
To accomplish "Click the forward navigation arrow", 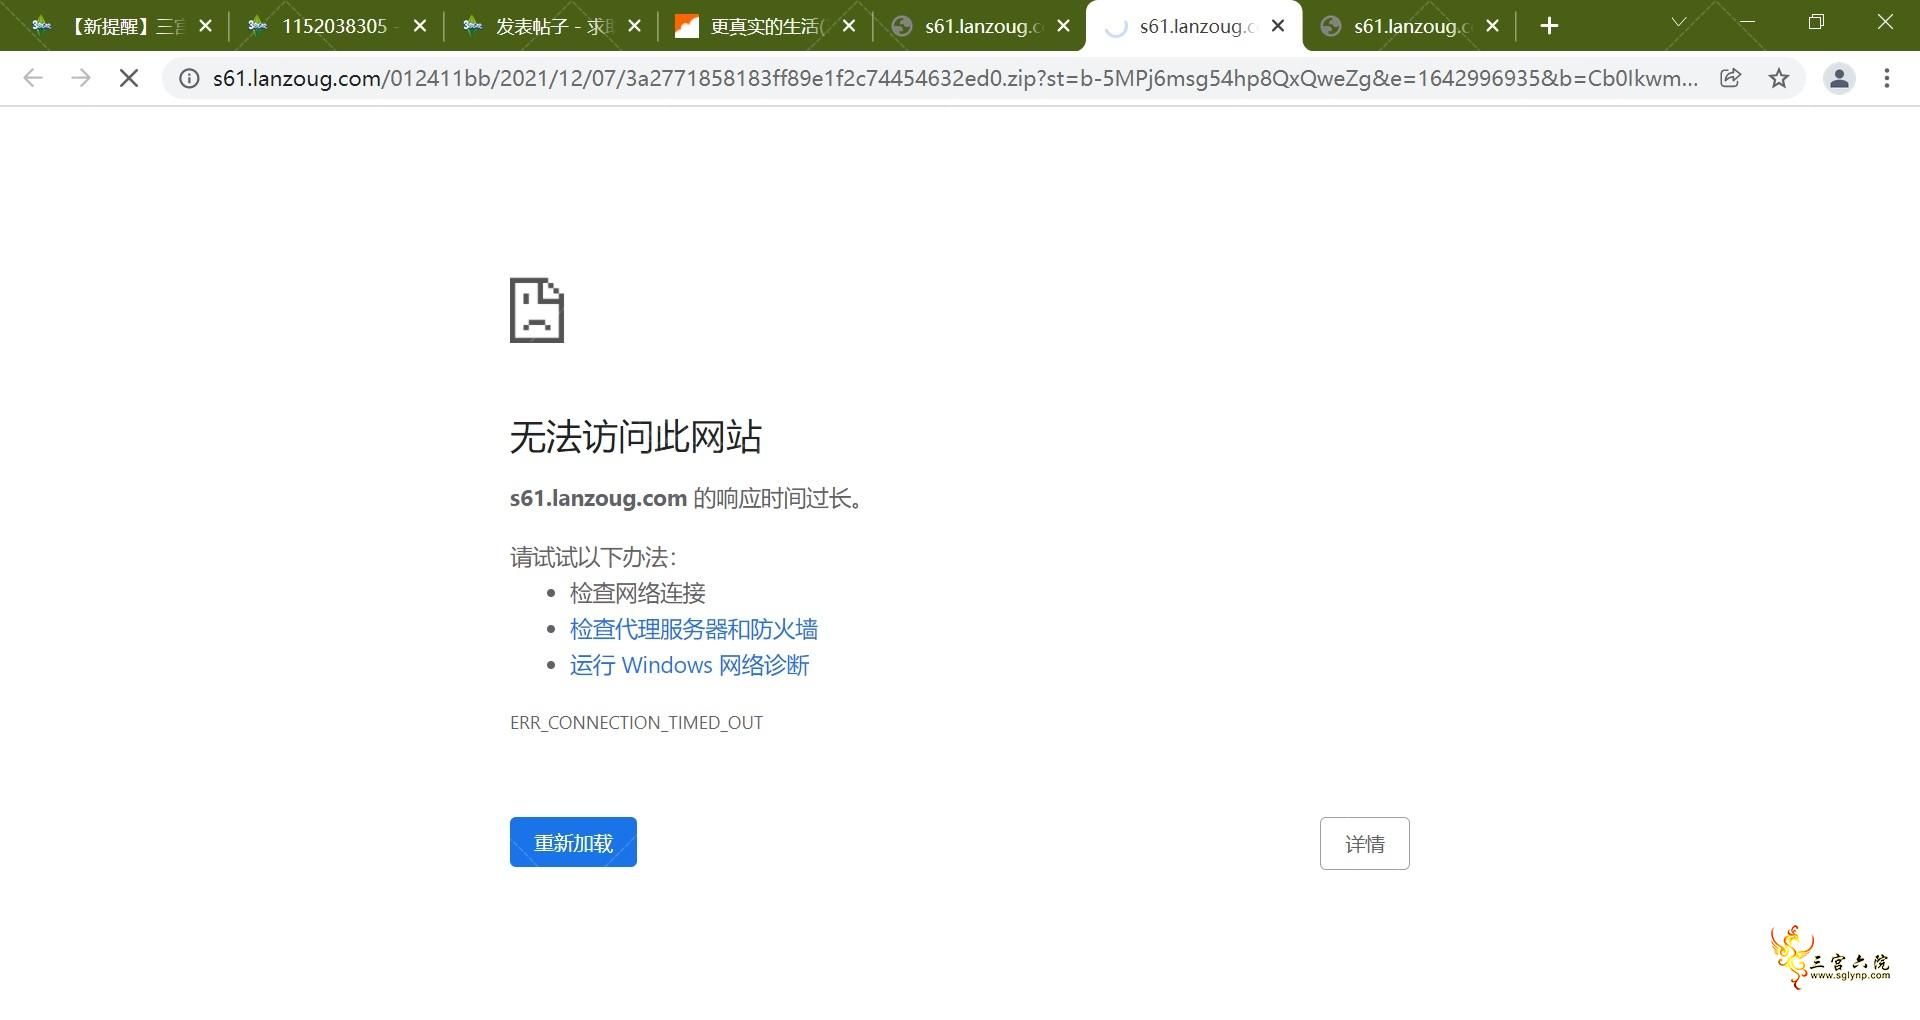I will coord(81,78).
